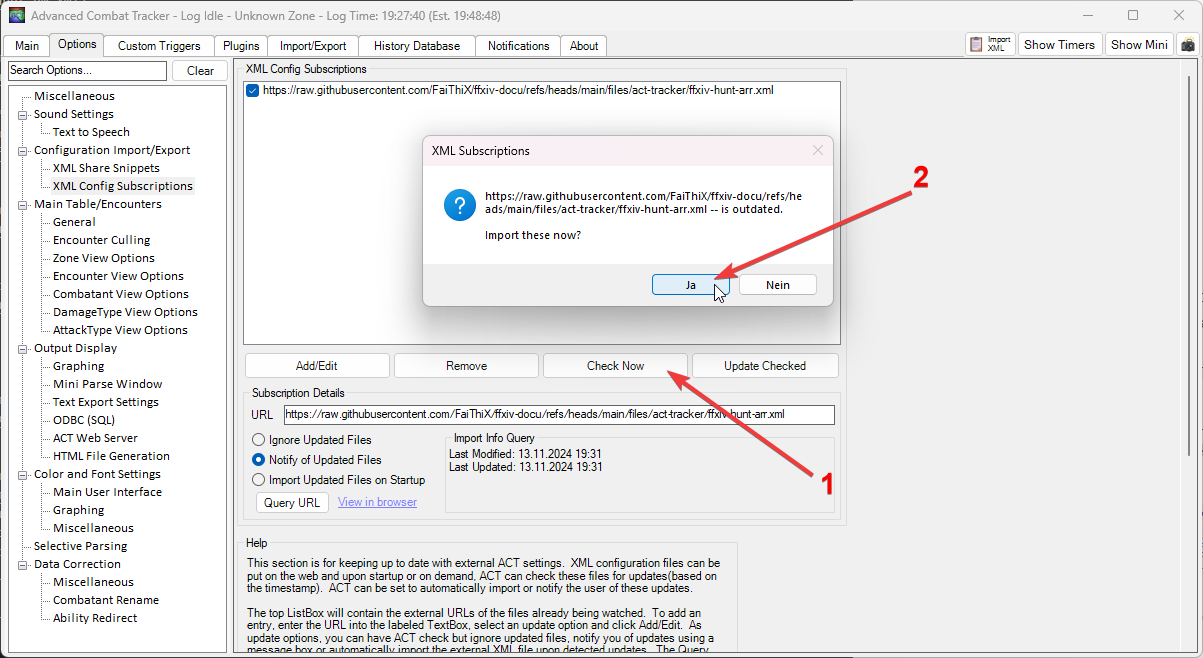Switch to the Main tab
The width and height of the screenshot is (1203, 658).
click(27, 46)
